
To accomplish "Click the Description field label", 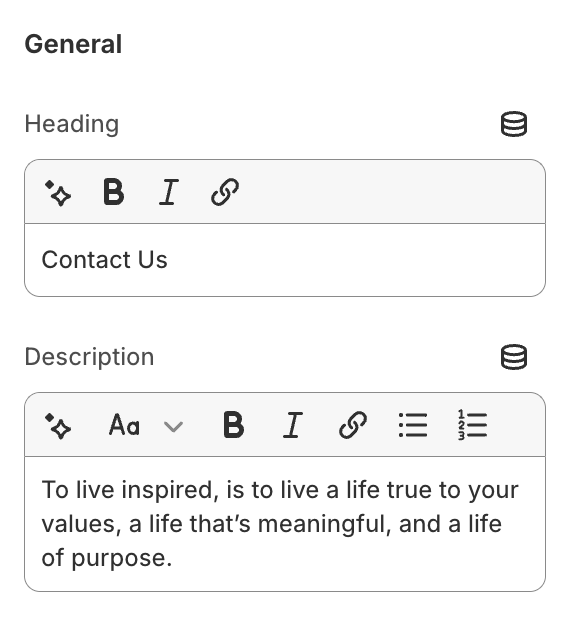I will [89, 357].
